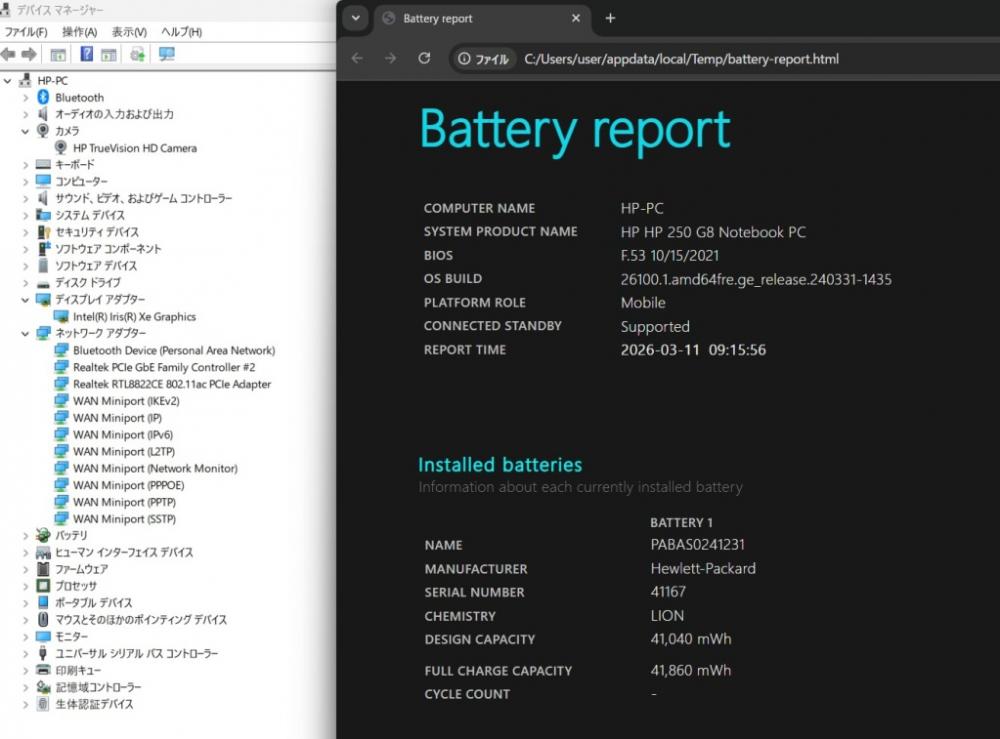Click the file info icon in address bar
Screen dimensions: 1000x739
pos(483,59)
